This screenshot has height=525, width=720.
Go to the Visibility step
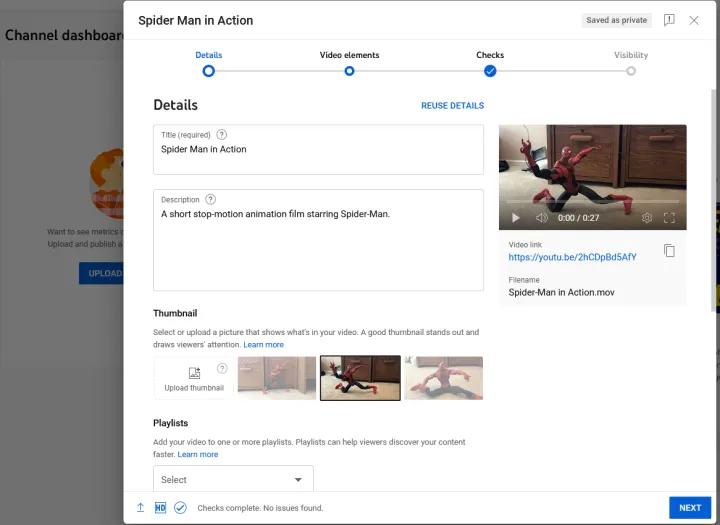630,70
